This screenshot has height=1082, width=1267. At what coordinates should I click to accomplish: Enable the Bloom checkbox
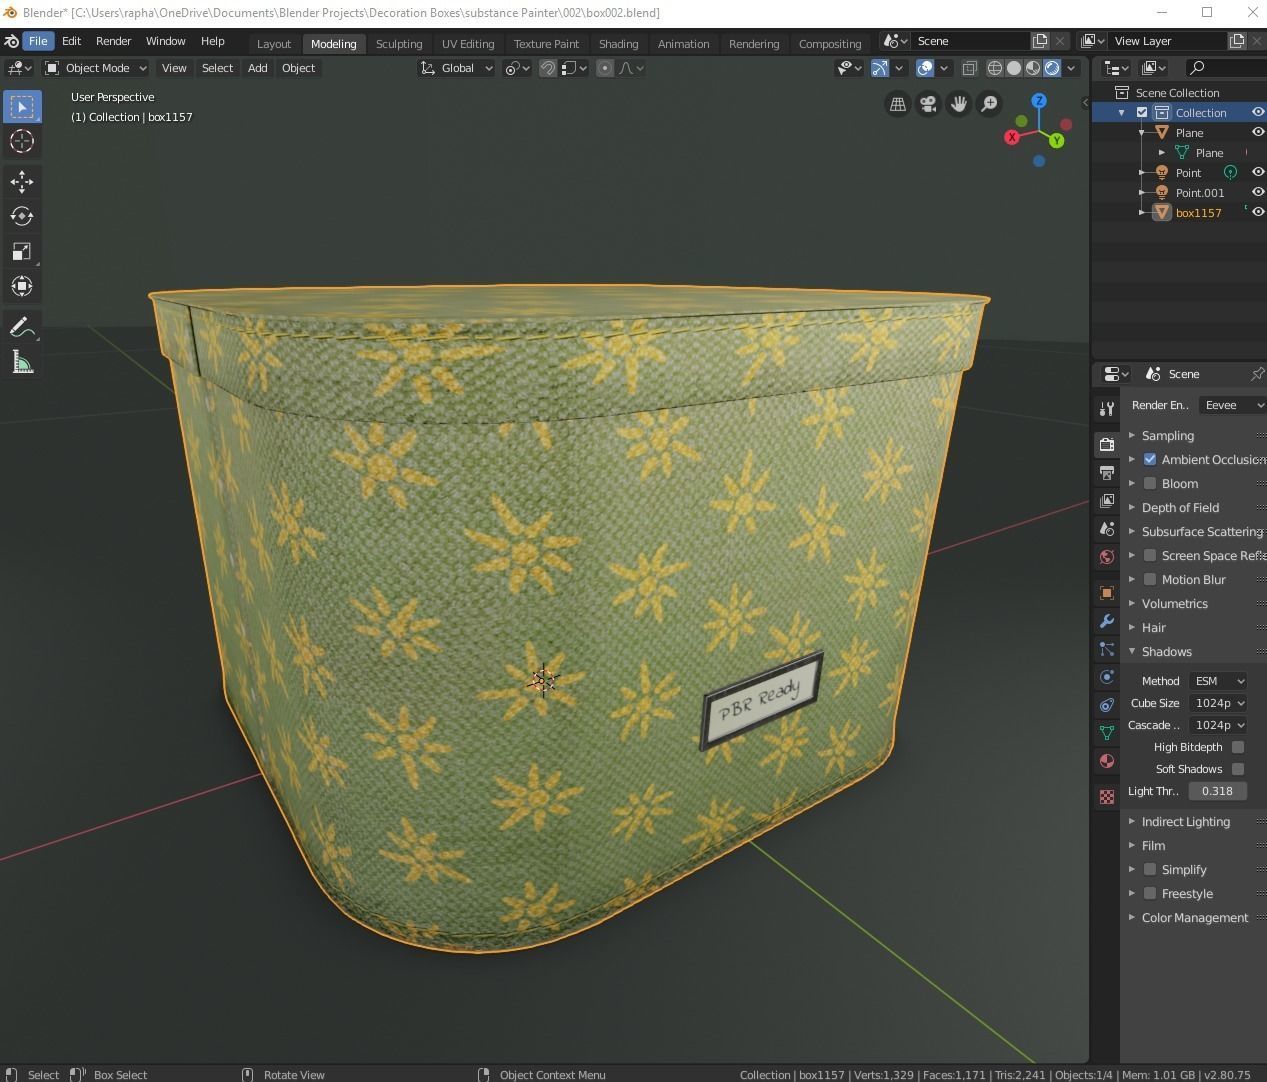[1150, 483]
